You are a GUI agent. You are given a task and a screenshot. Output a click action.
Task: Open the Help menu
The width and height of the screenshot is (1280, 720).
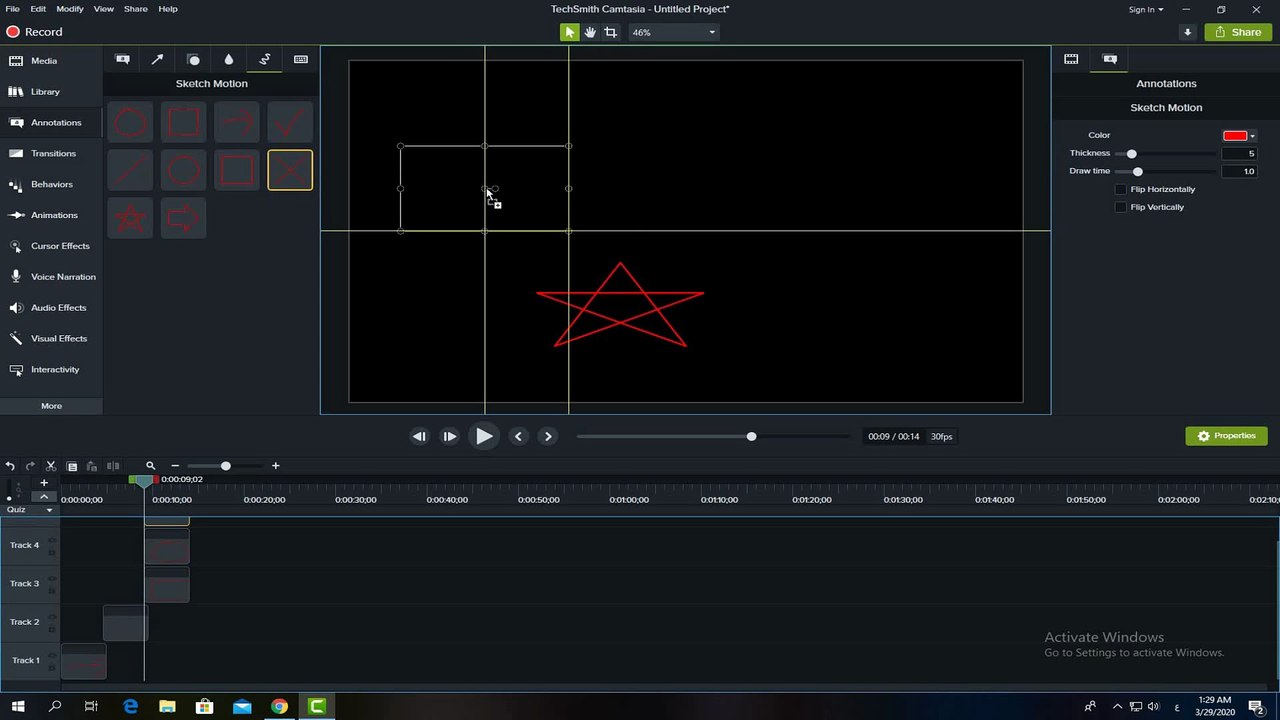coord(168,9)
